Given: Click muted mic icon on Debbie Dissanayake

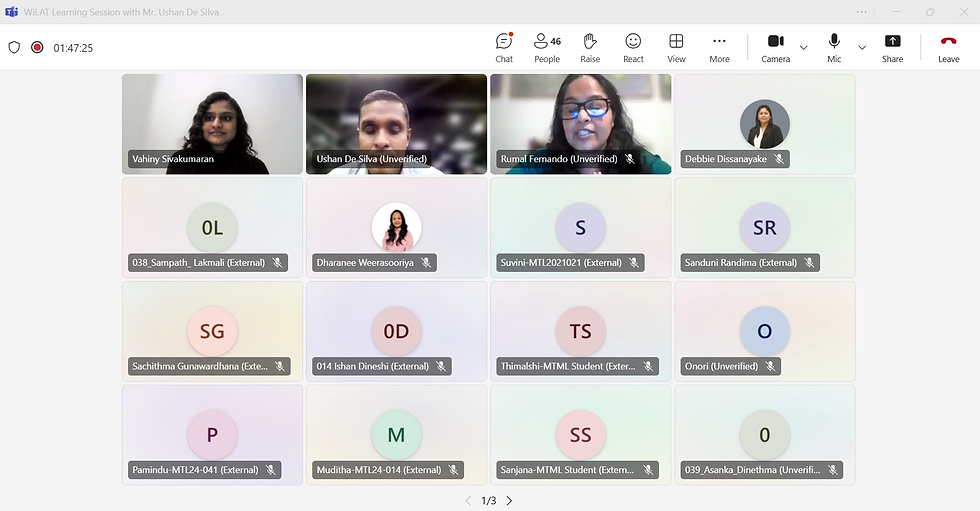Looking at the screenshot, I should [x=779, y=159].
